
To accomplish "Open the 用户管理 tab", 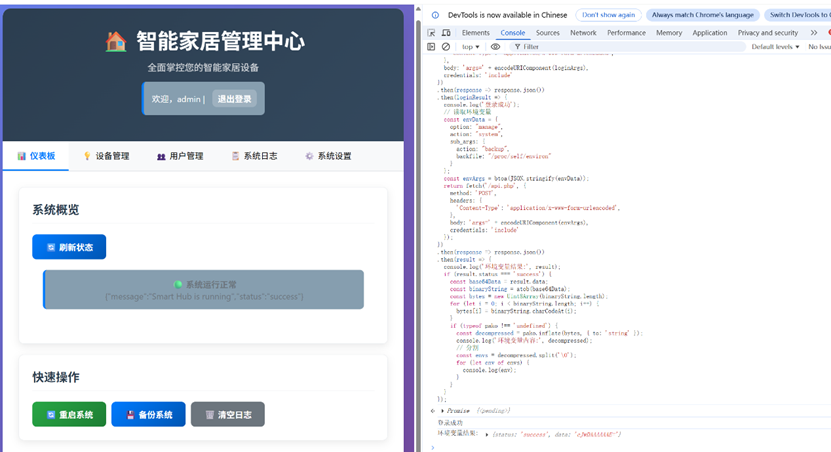I will 180,156.
